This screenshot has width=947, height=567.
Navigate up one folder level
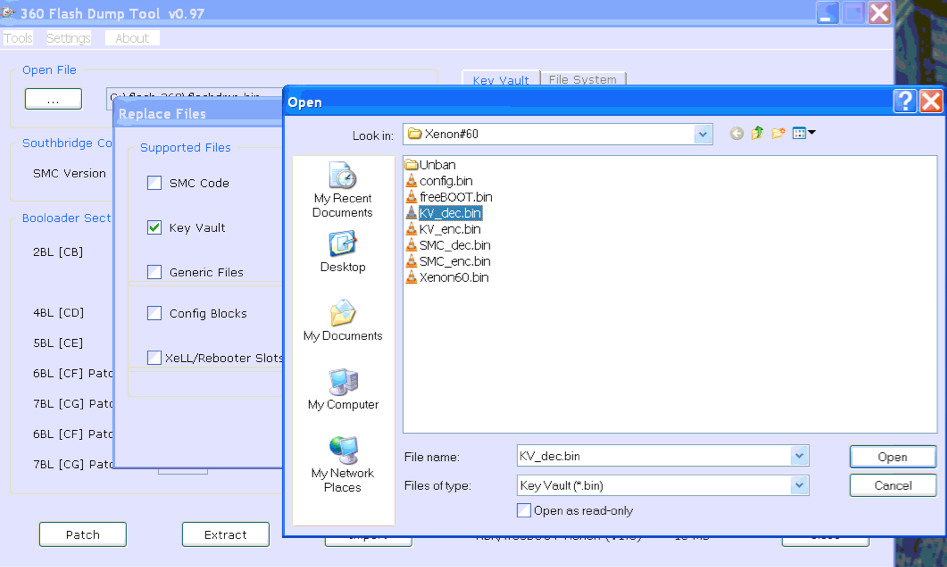pyautogui.click(x=757, y=134)
